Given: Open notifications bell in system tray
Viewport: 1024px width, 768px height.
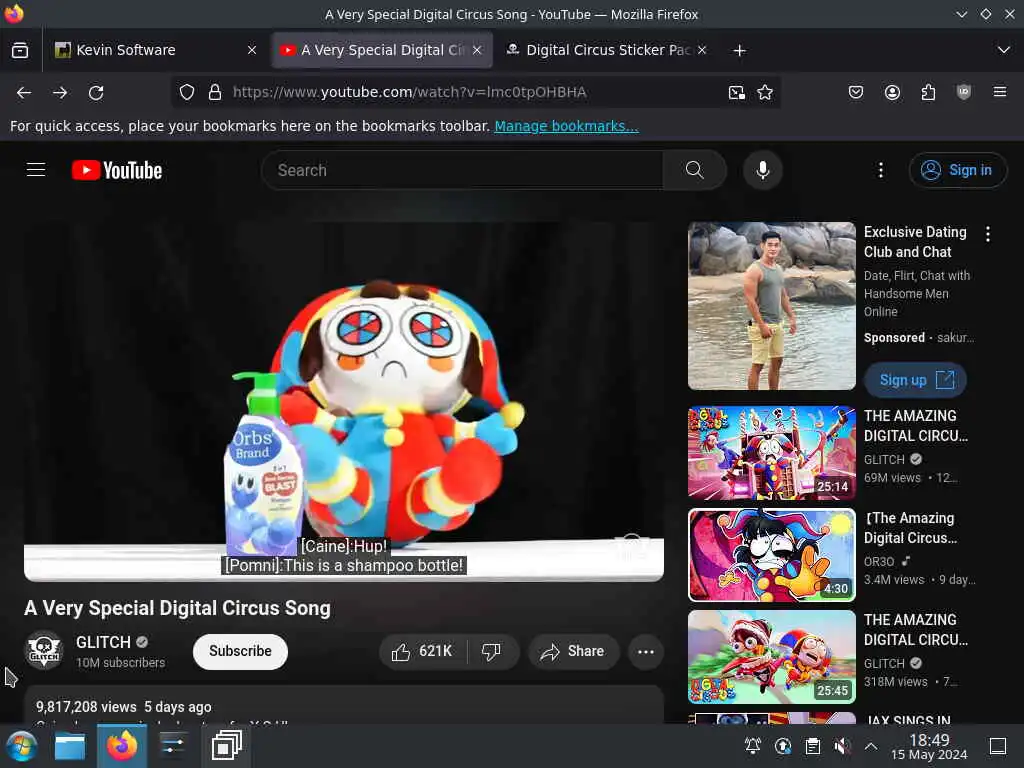Looking at the screenshot, I should [x=752, y=746].
